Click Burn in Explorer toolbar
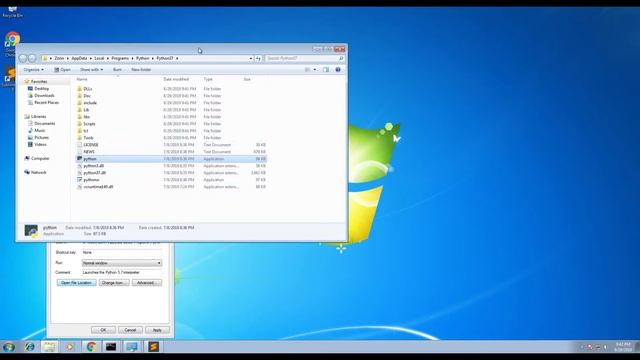The width and height of the screenshot is (640, 360). [117, 70]
